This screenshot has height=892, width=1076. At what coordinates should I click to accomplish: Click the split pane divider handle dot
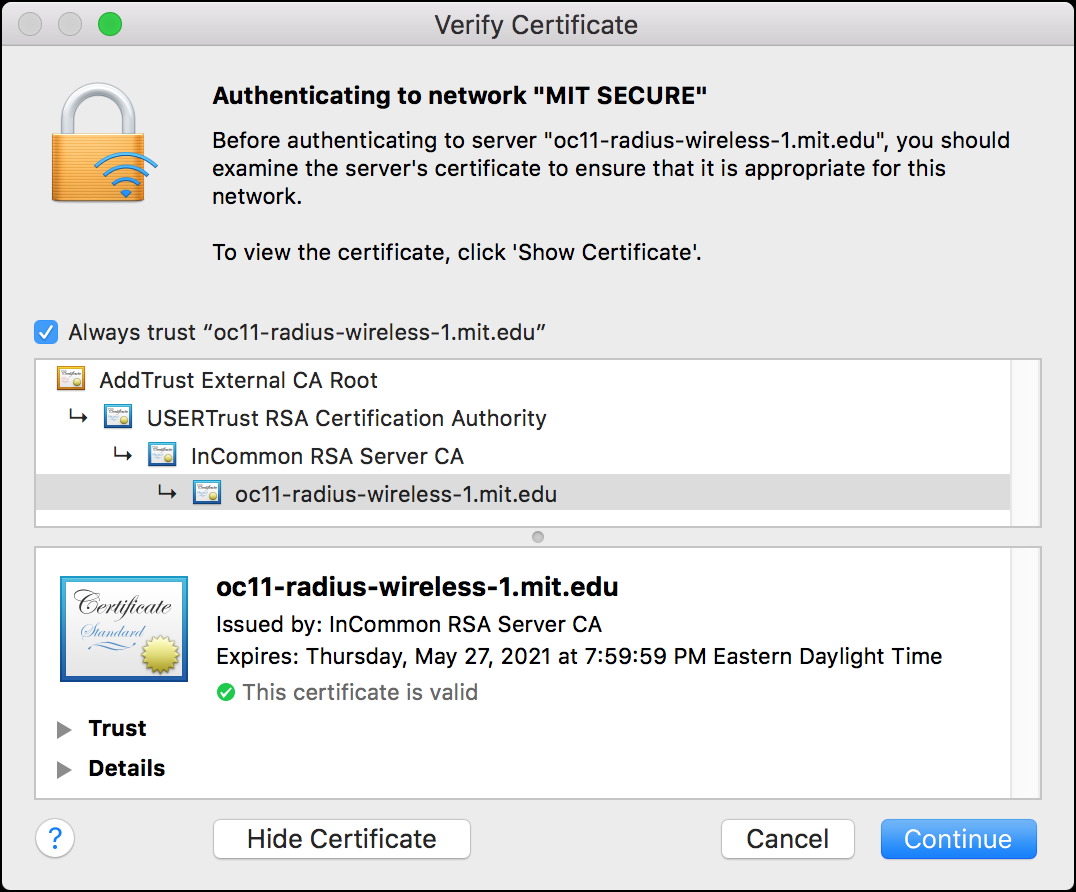pos(538,537)
